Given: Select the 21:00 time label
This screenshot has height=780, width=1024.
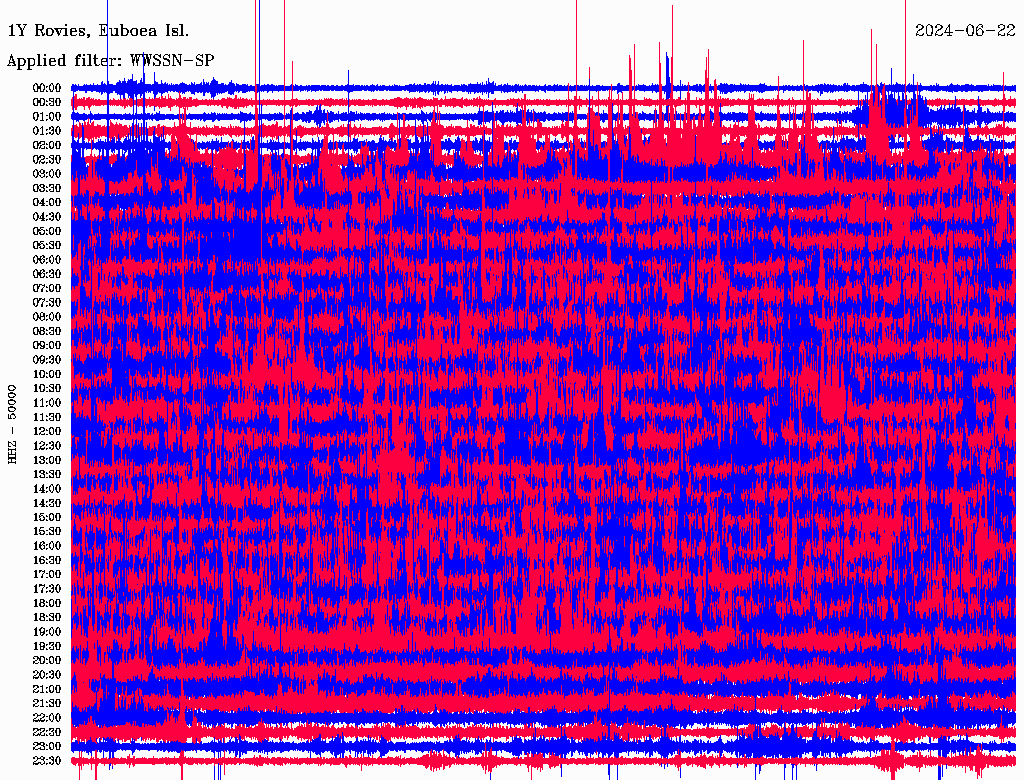Looking at the screenshot, I should (x=47, y=689).
